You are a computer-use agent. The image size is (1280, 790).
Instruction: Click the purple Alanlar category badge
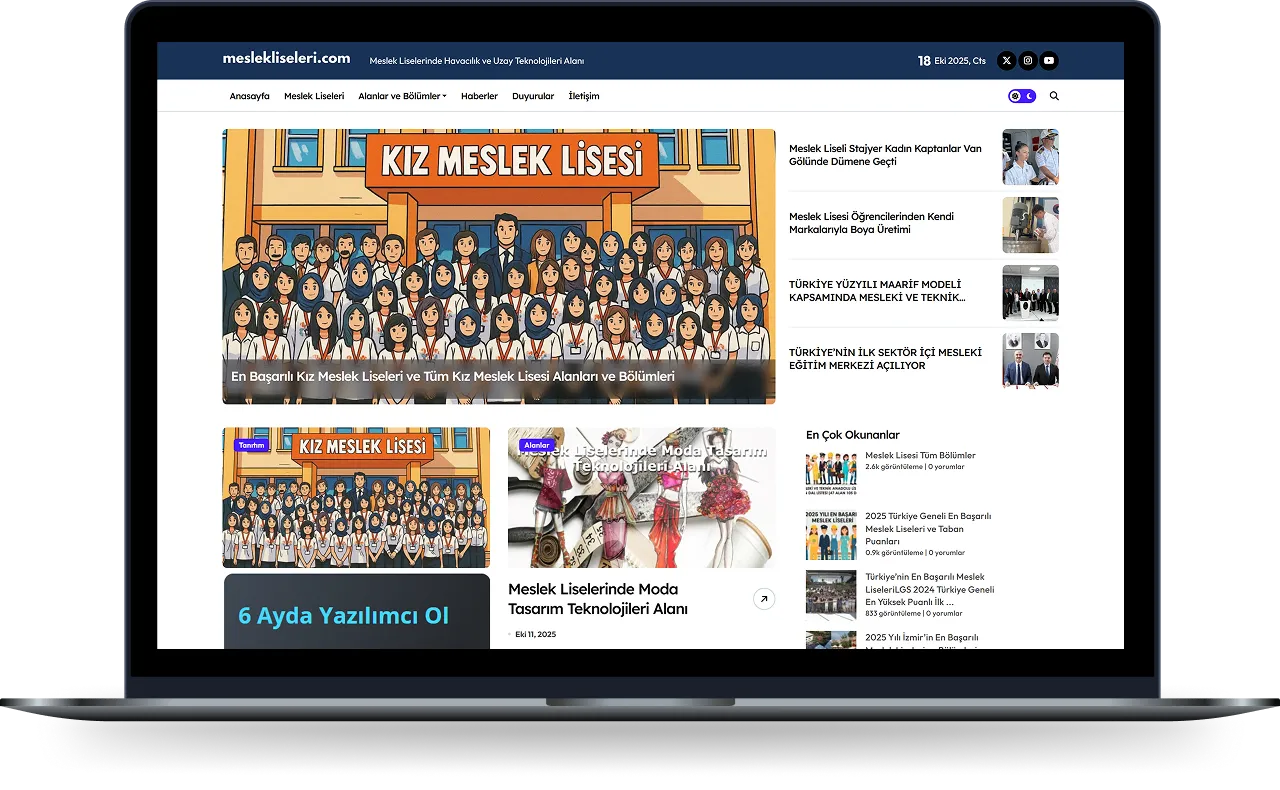(537, 445)
